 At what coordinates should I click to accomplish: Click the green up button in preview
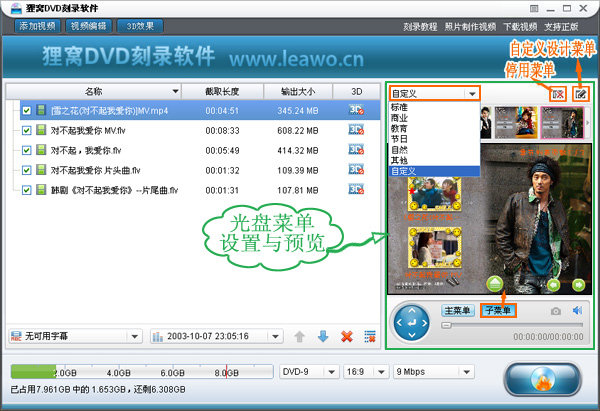495,284
